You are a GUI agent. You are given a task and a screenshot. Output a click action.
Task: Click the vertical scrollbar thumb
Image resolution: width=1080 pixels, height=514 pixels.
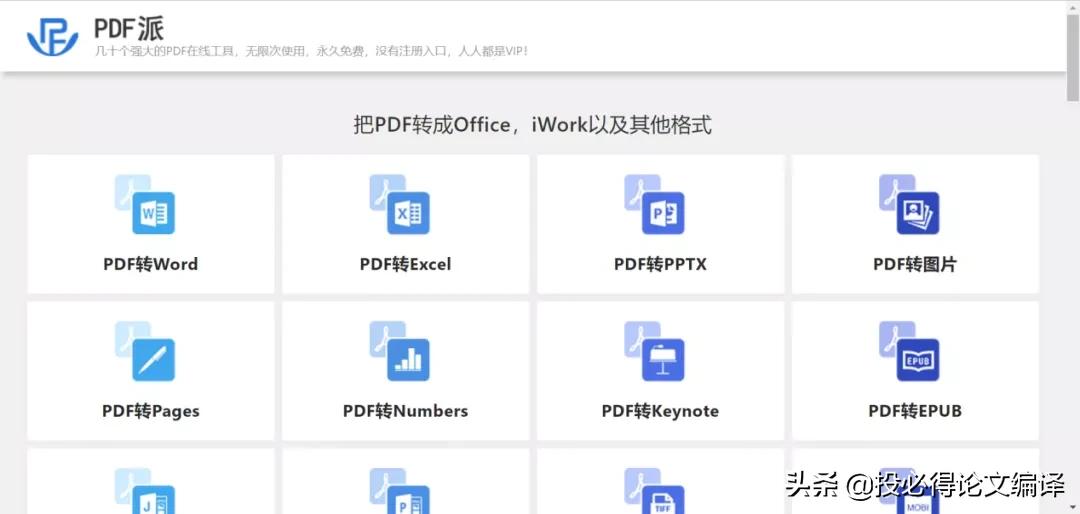[x=1073, y=59]
